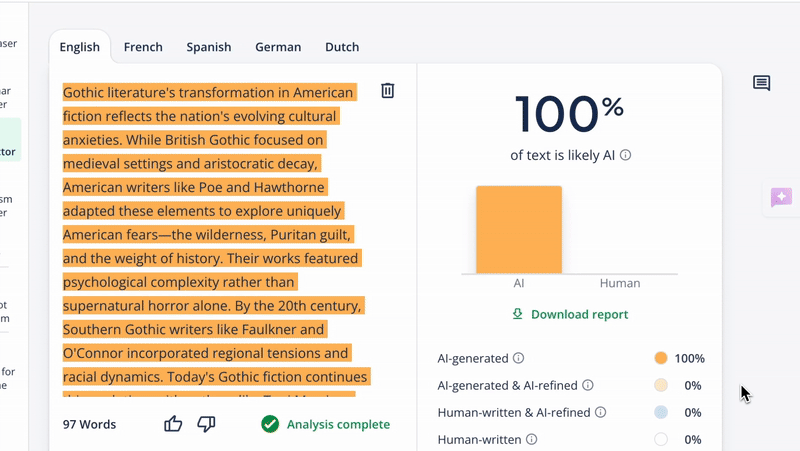Click inside the highlighted Gothic literature text
This screenshot has height=451, width=800.
(x=214, y=235)
